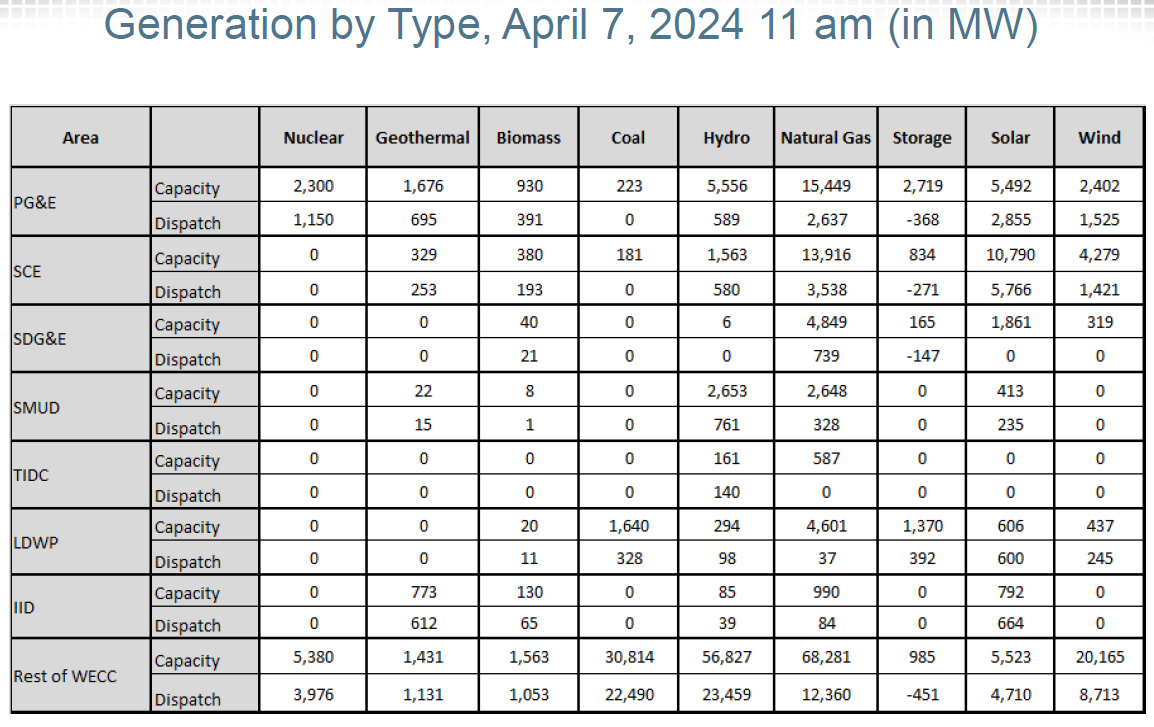This screenshot has height=727, width=1154.
Task: Click Rest of WECC hydro dispatch 23,459
Action: [726, 694]
